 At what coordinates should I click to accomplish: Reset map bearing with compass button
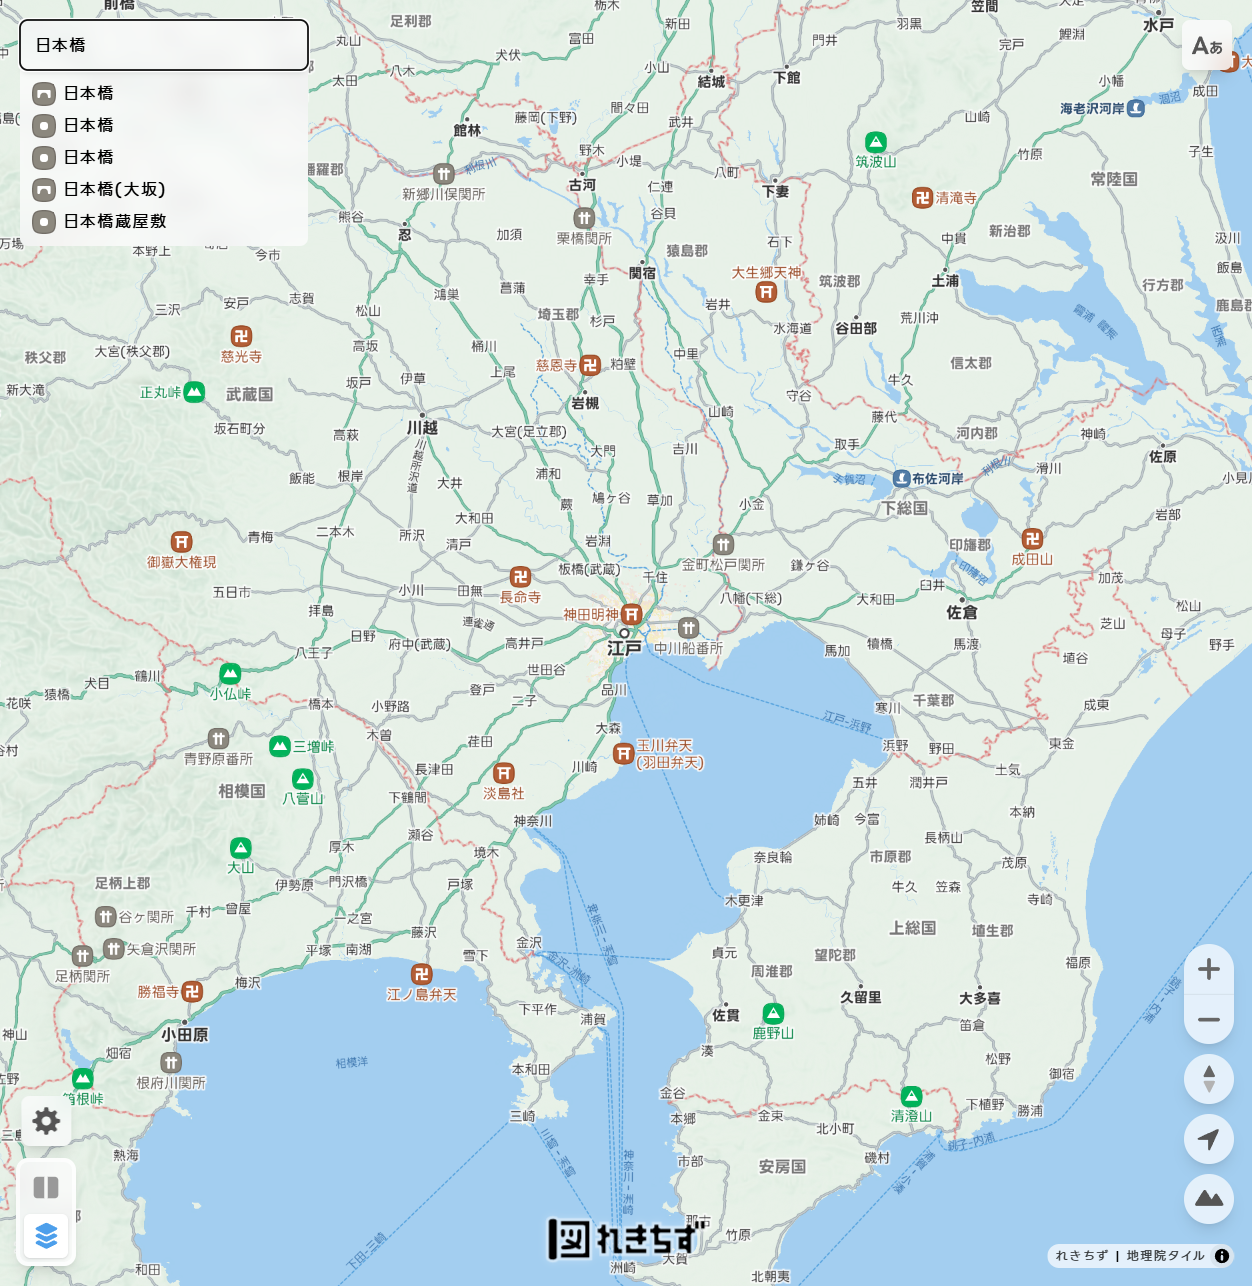(1208, 1079)
